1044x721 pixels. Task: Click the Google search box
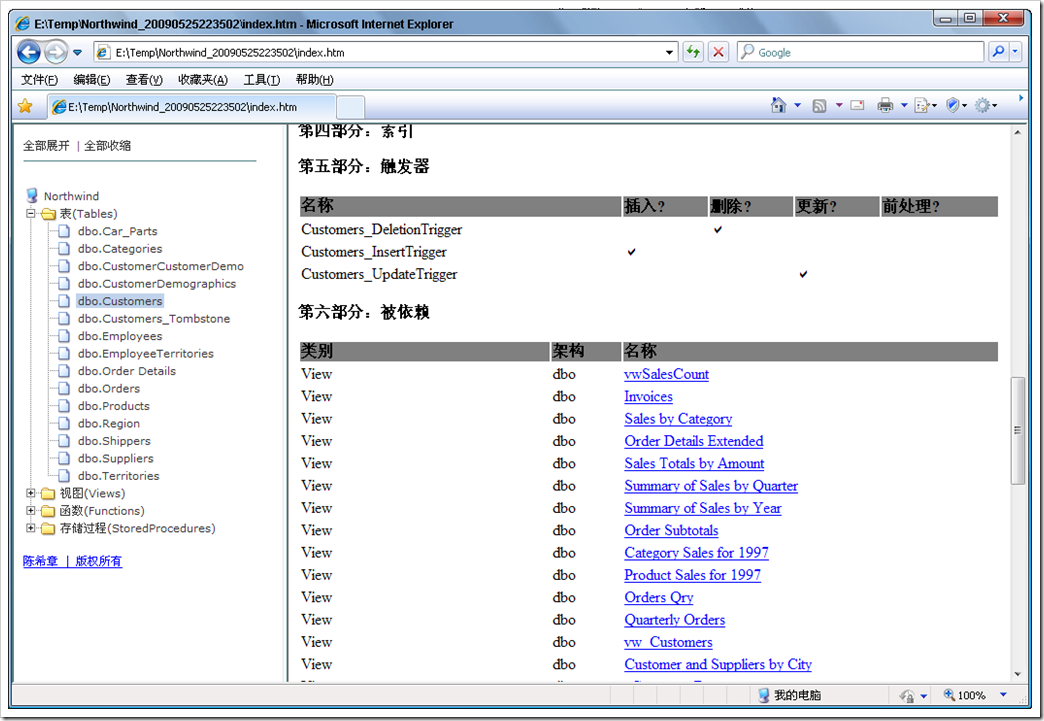pos(860,52)
